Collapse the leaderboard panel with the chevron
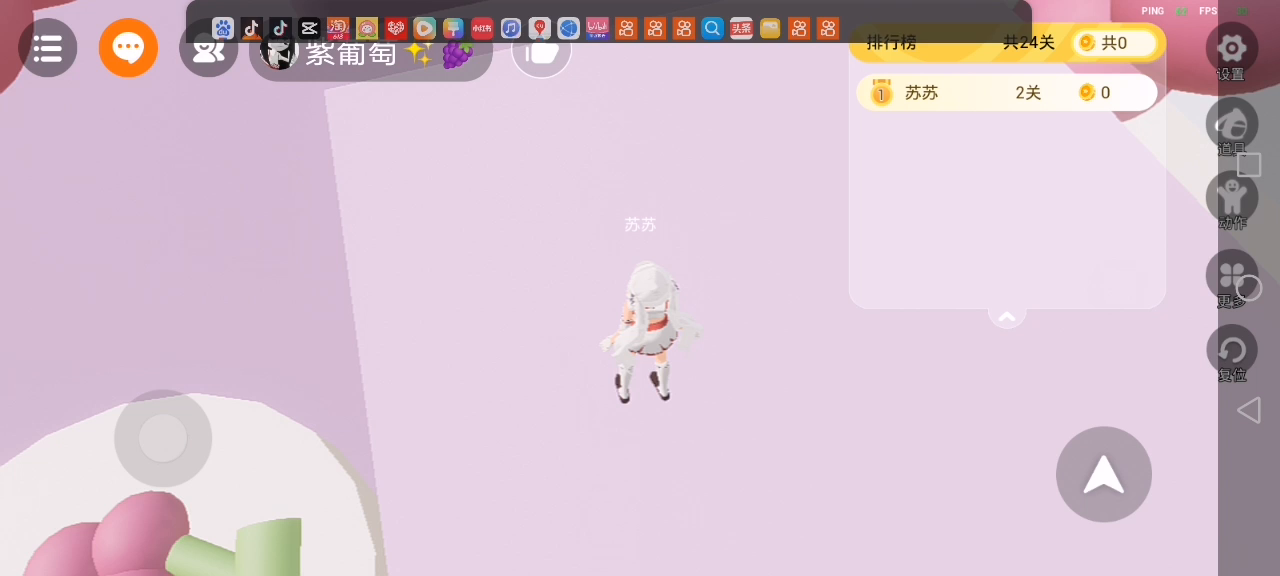1280x576 pixels. (x=1007, y=316)
